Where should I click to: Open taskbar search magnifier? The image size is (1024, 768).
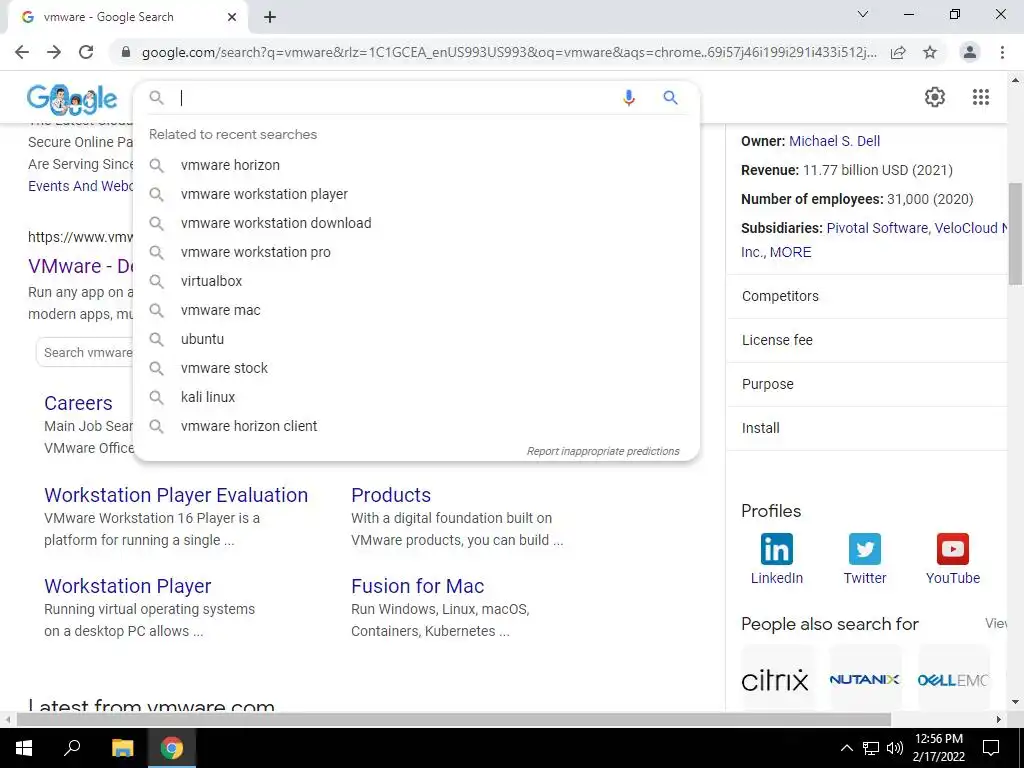click(x=72, y=748)
